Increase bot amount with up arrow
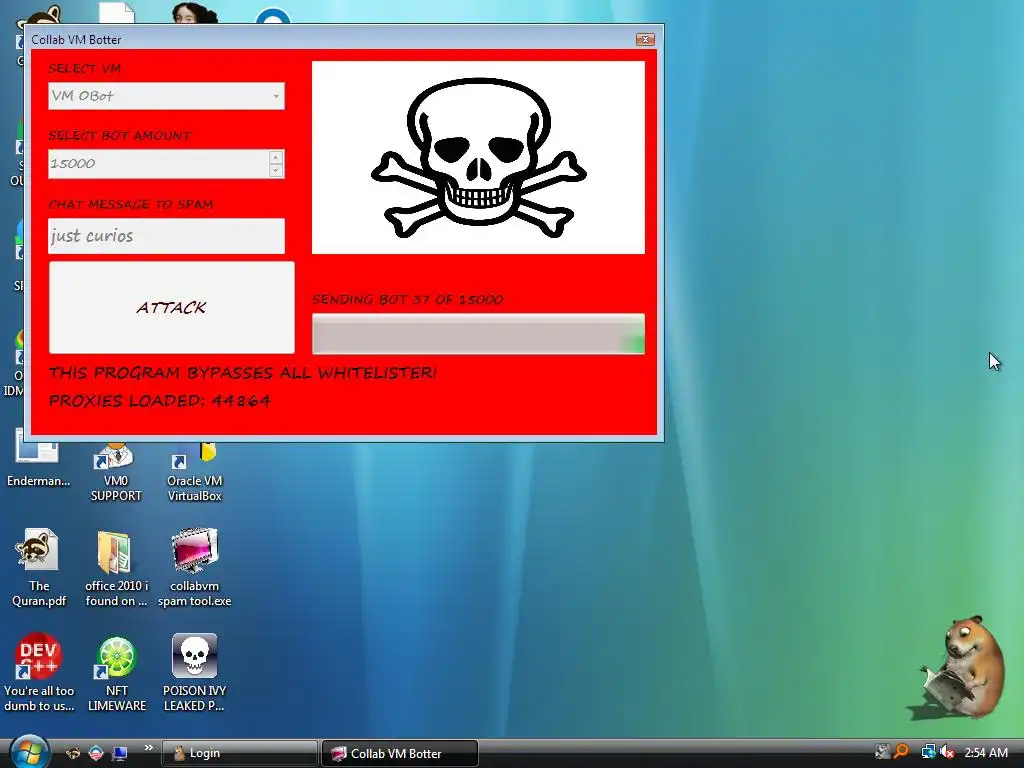The width and height of the screenshot is (1024, 768). tap(276, 157)
